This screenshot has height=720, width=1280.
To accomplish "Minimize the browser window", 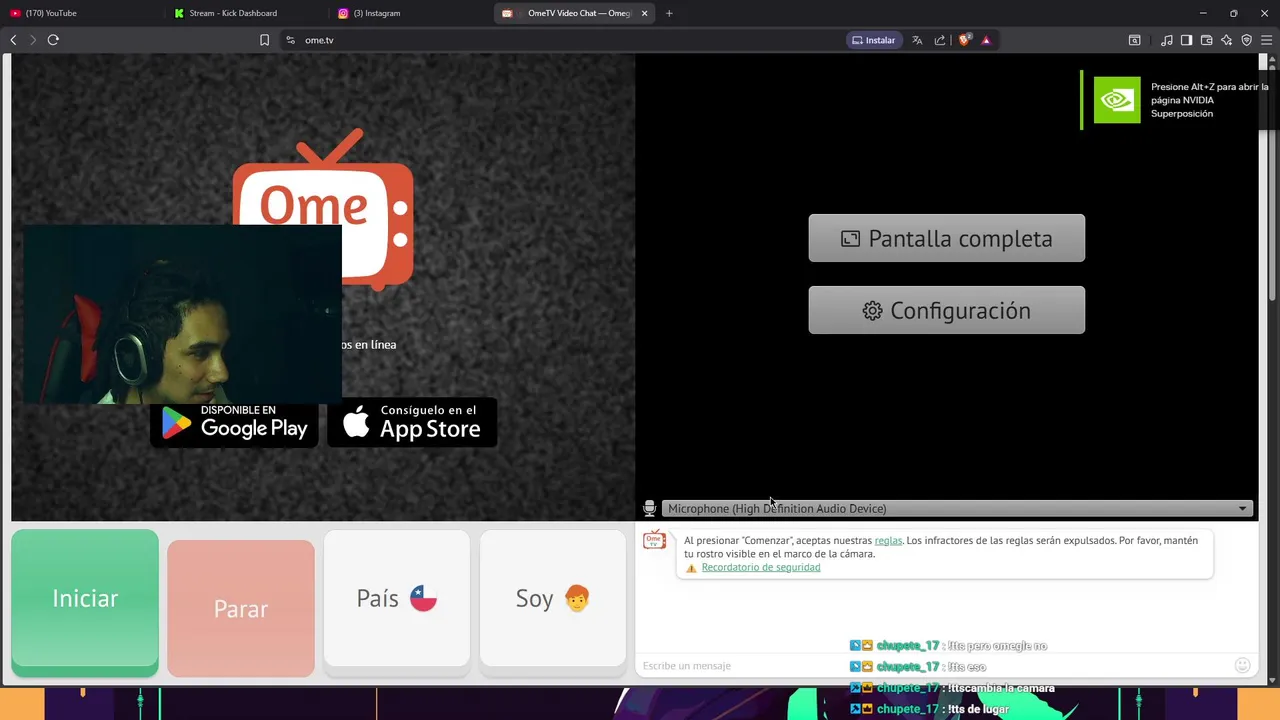I will point(1203,13).
